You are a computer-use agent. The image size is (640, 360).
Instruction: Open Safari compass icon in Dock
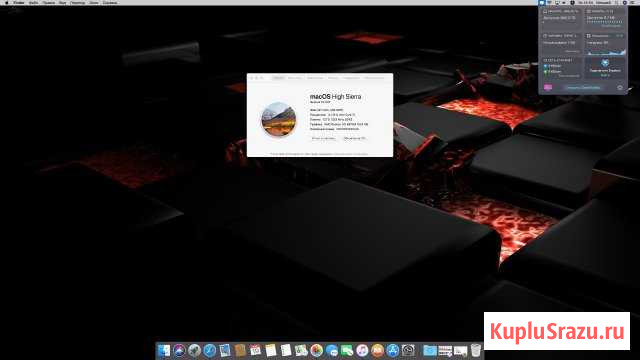tap(210, 351)
